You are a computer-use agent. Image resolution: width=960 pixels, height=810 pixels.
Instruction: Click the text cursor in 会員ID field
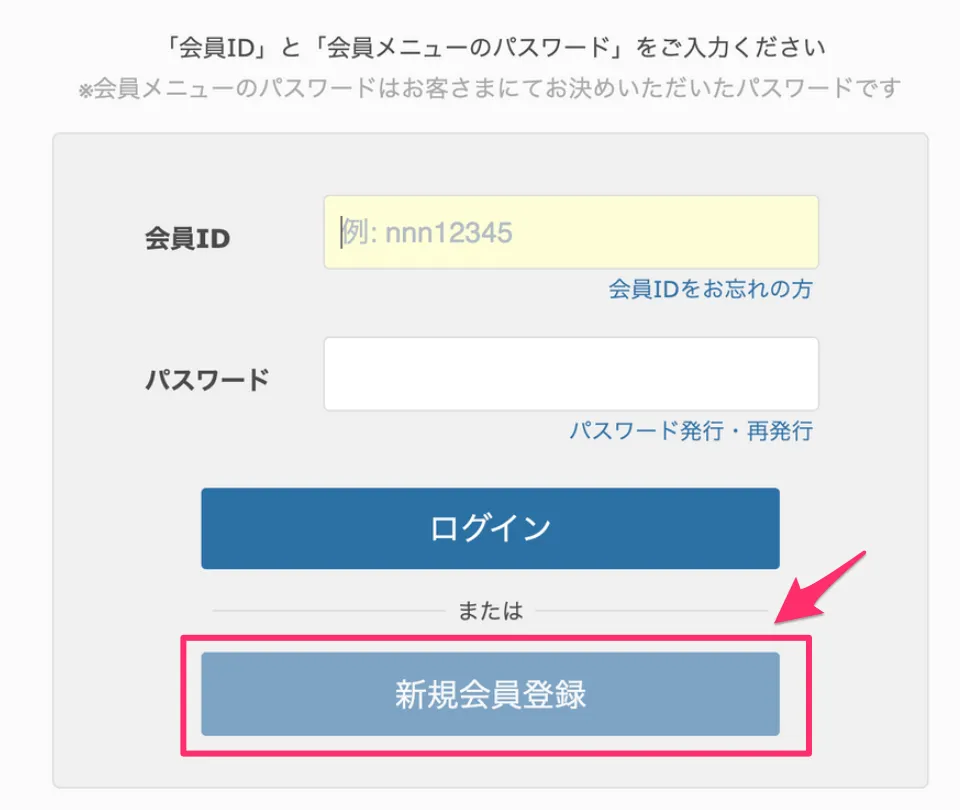[x=340, y=232]
